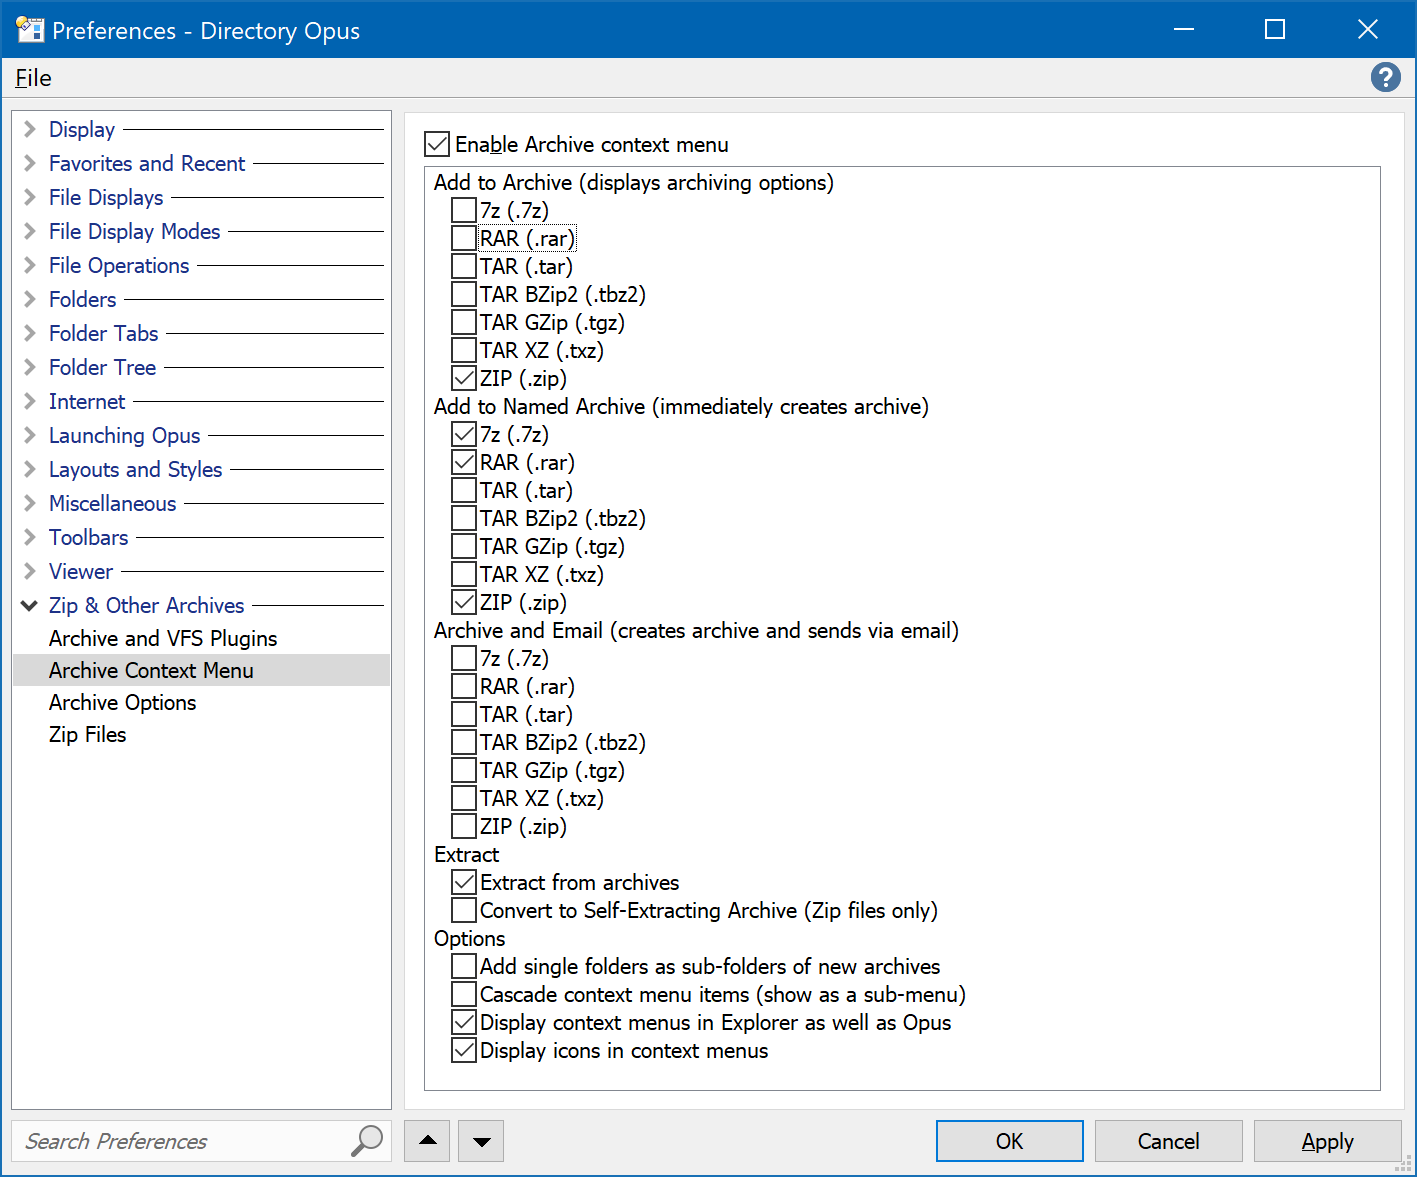Expand the File Operations category
The height and width of the screenshot is (1177, 1417).
(29, 265)
